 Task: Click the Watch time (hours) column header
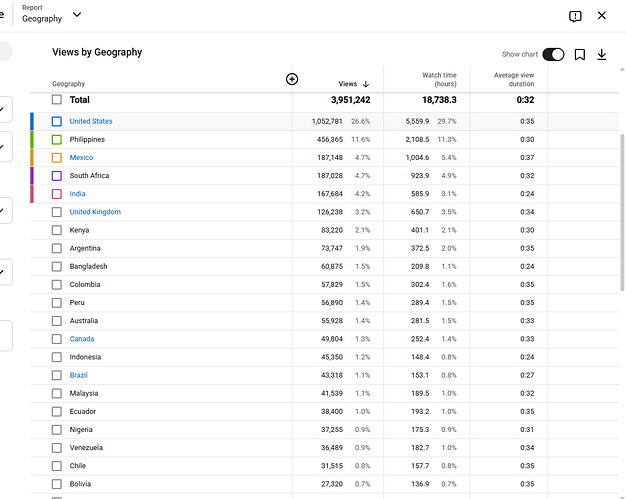tap(439, 79)
